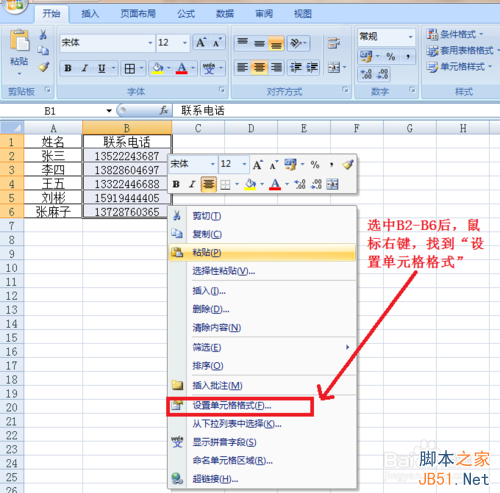Choose 选择性粘贴(V) in the context menu
This screenshot has height=493, width=500.
coord(262,271)
